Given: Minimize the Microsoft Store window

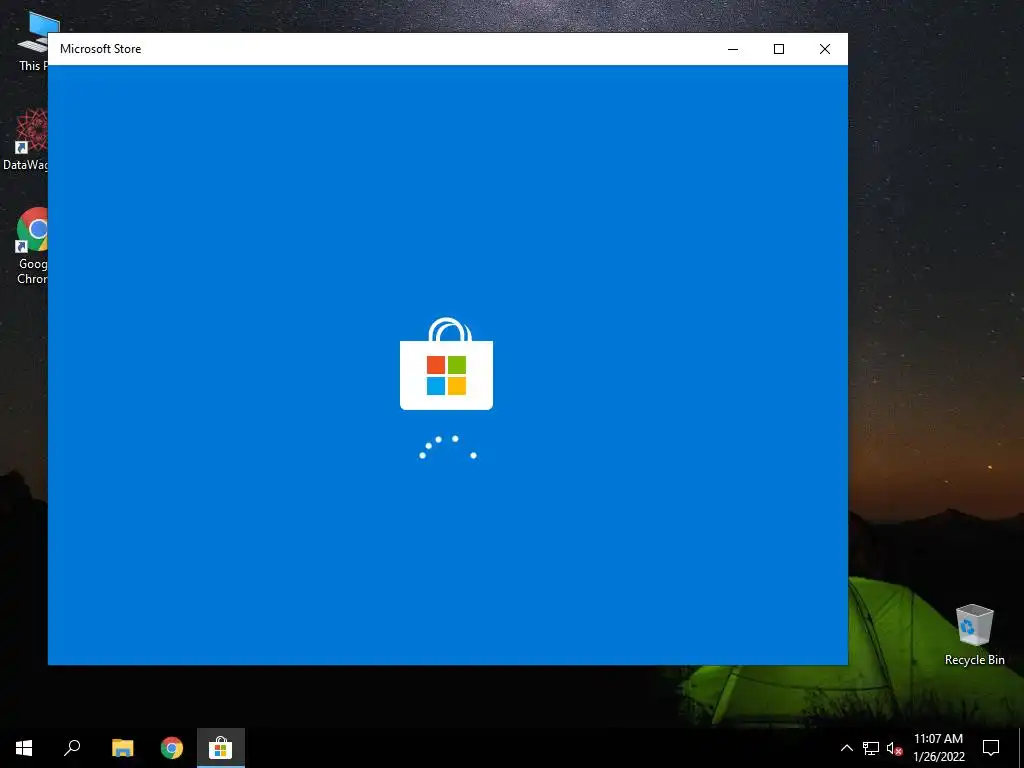Looking at the screenshot, I should tap(733, 49).
